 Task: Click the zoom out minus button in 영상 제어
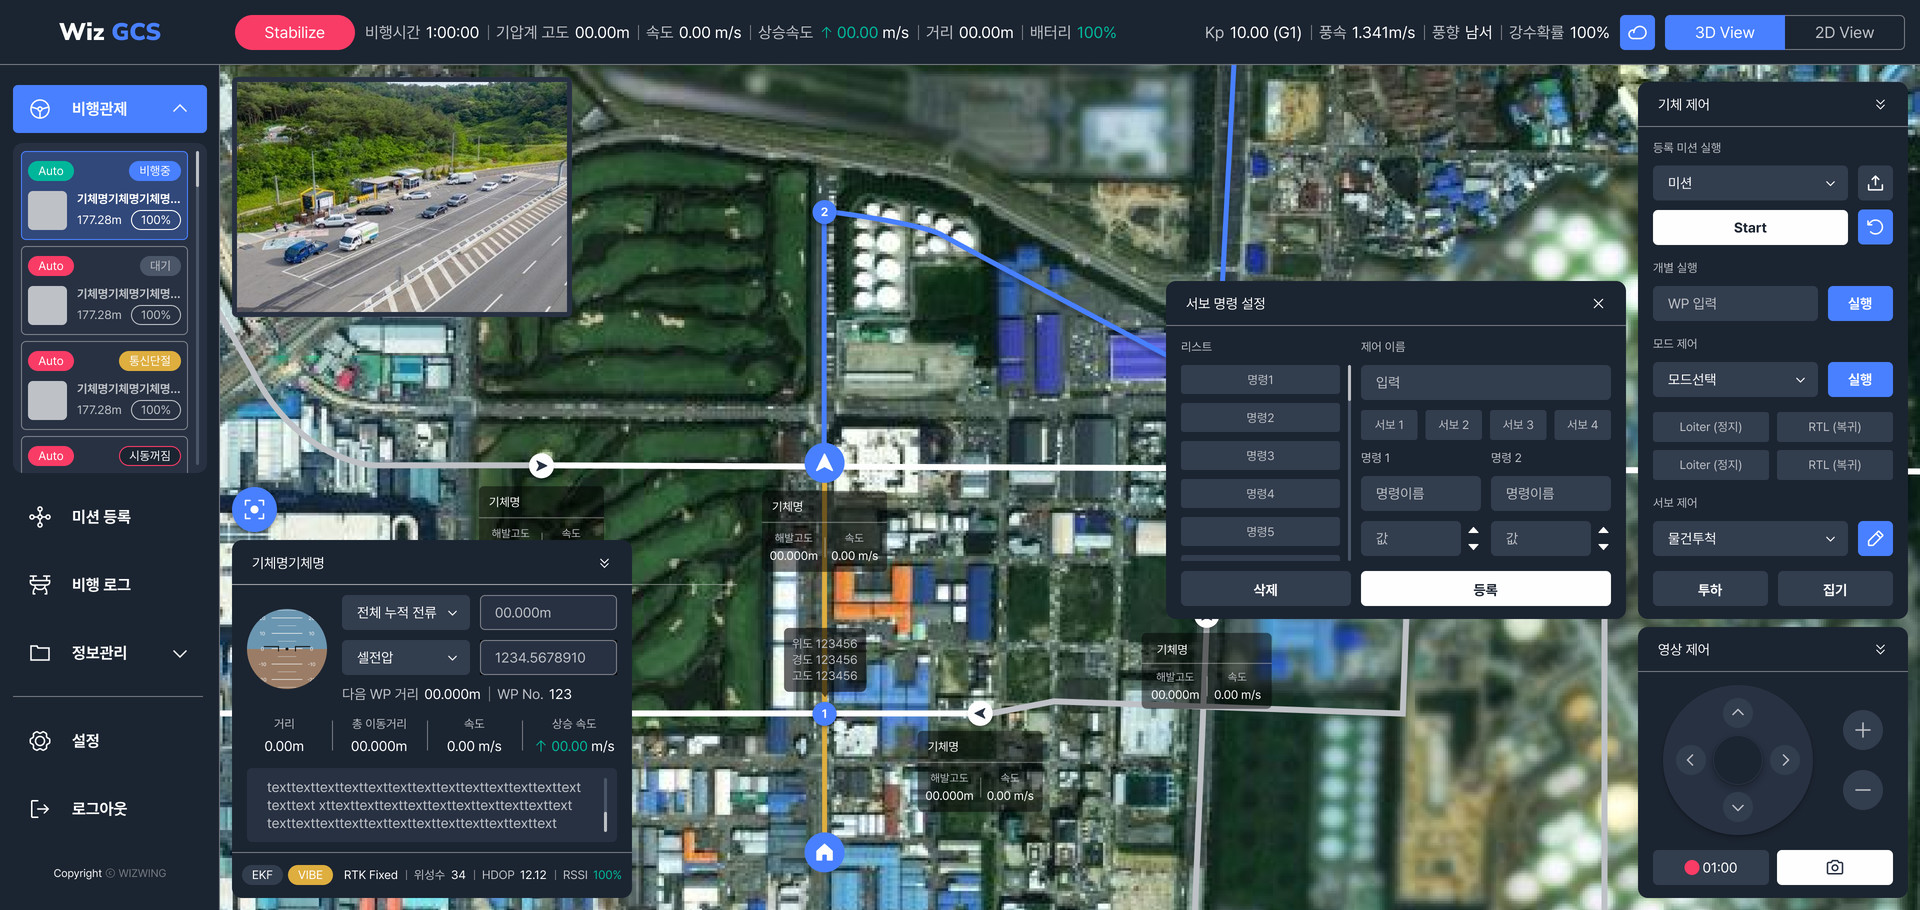1863,790
